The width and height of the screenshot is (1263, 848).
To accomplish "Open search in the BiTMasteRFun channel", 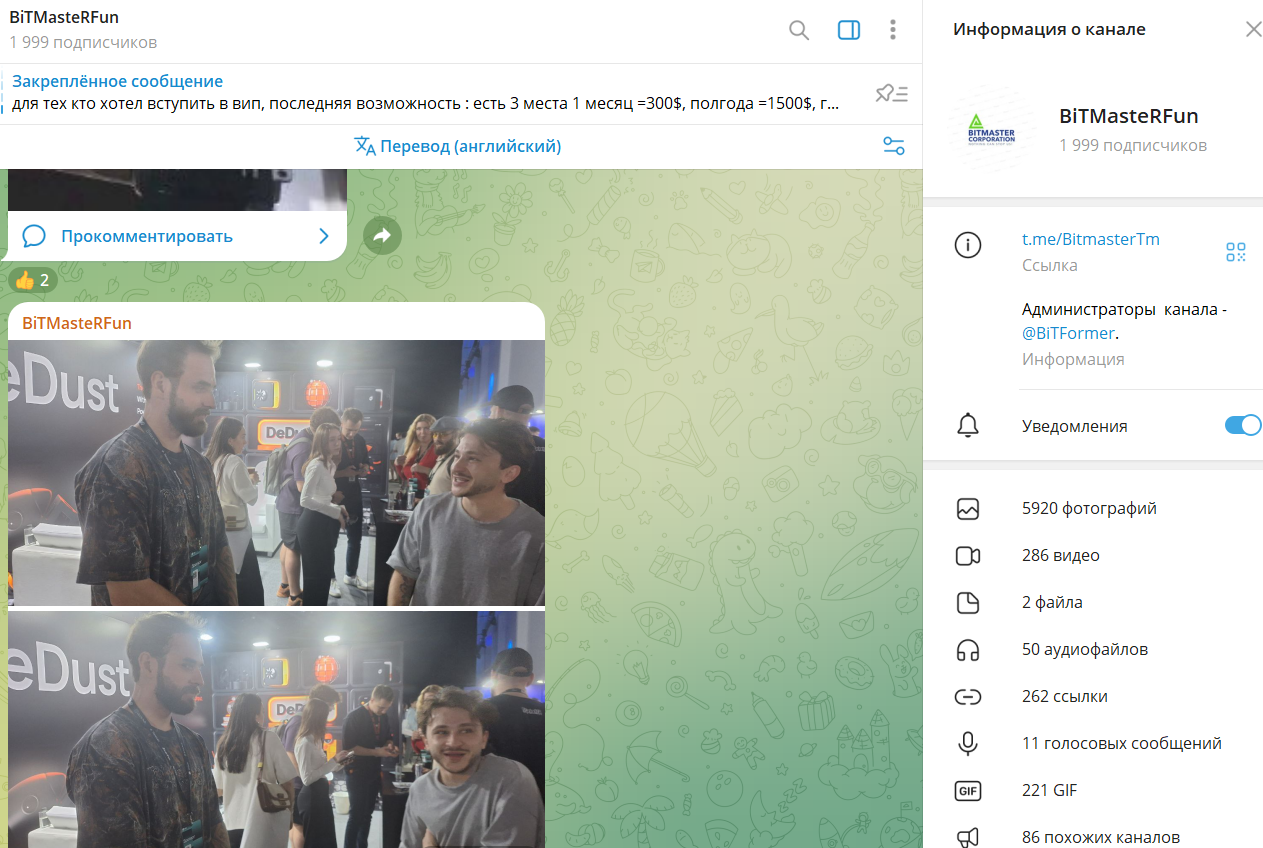I will (x=799, y=30).
